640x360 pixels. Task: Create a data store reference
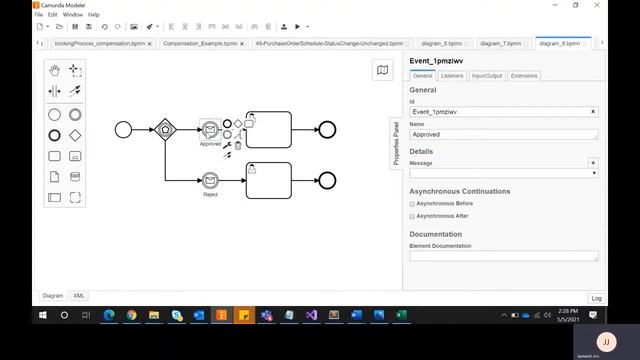[x=75, y=177]
